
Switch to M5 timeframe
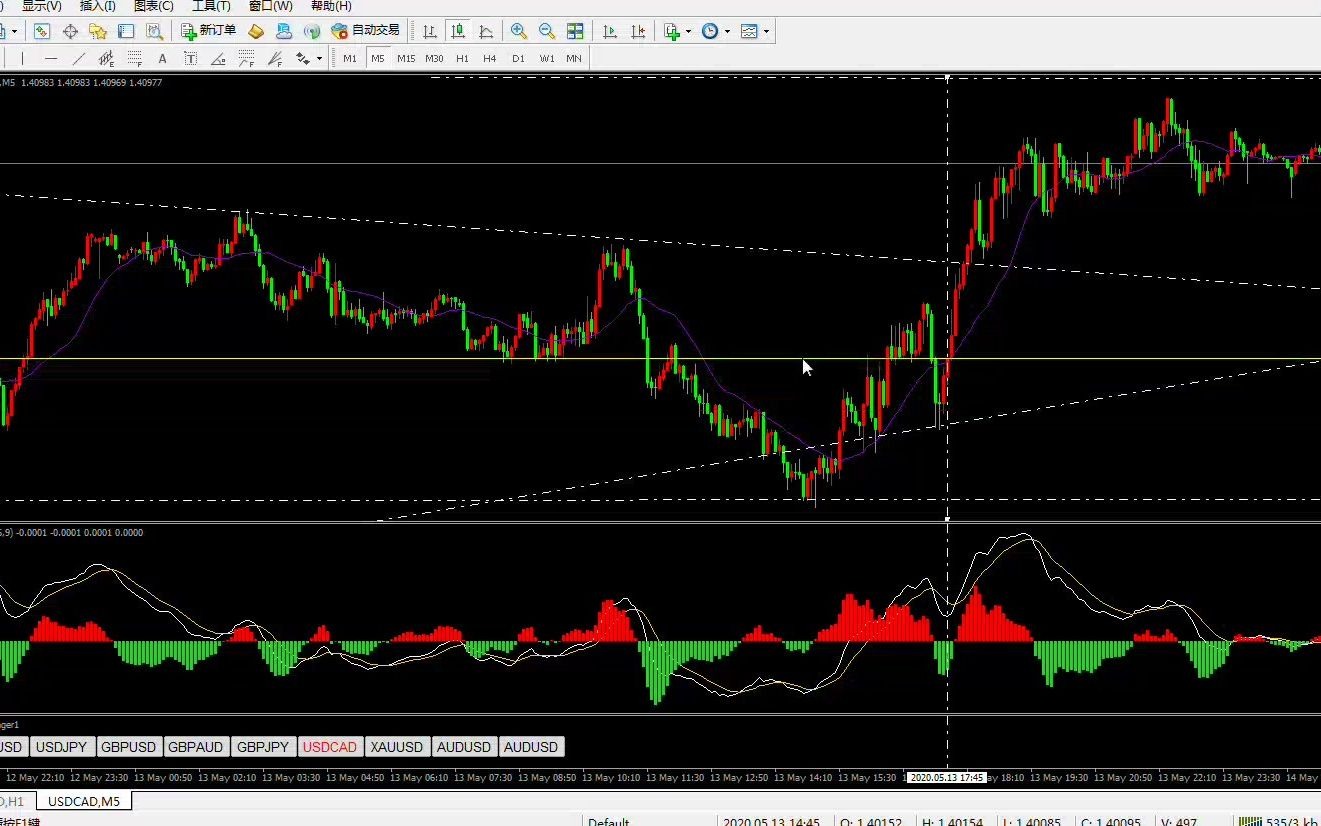(377, 58)
